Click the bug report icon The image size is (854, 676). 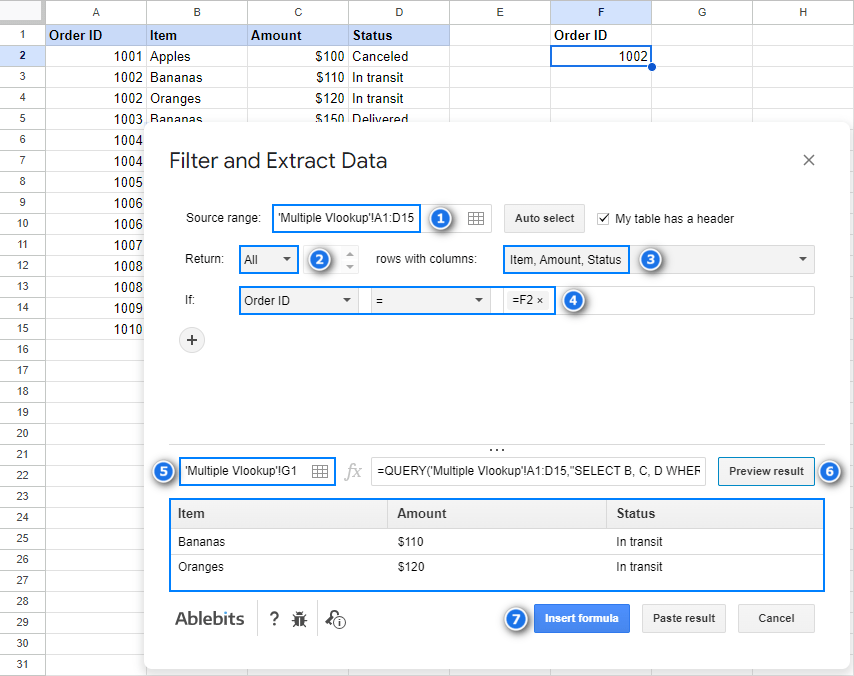[300, 619]
